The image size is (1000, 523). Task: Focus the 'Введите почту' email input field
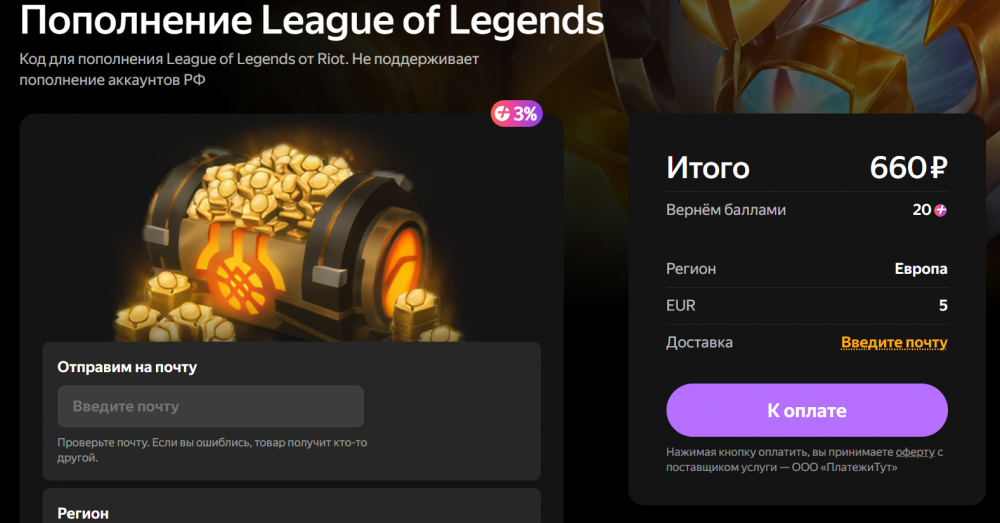pos(210,406)
